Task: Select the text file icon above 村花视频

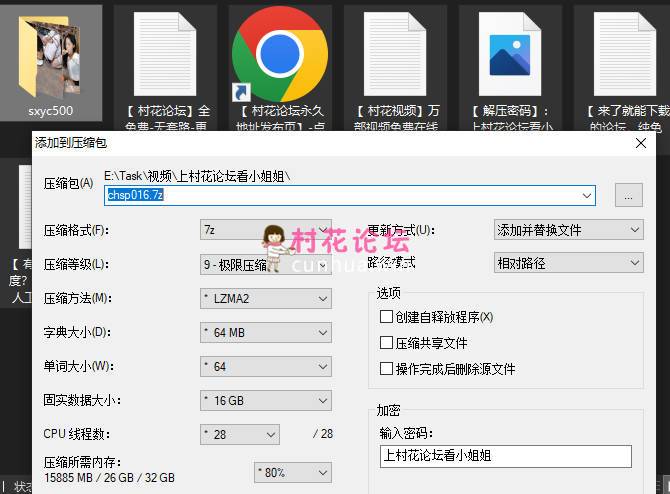Action: click(395, 53)
